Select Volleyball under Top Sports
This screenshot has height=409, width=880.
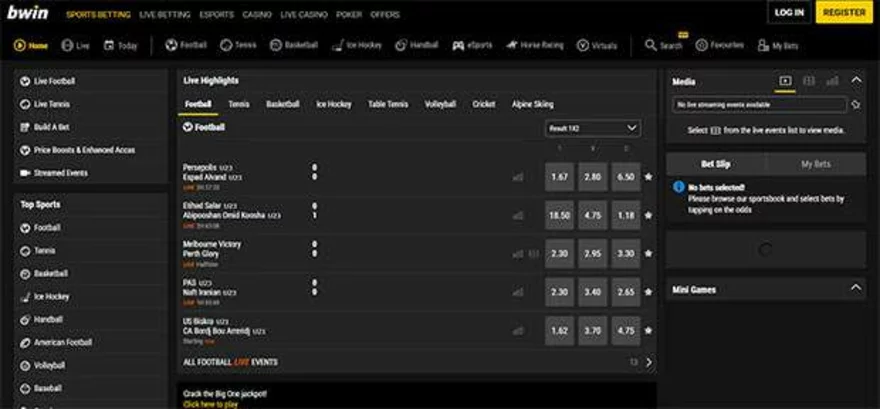pos(91,366)
